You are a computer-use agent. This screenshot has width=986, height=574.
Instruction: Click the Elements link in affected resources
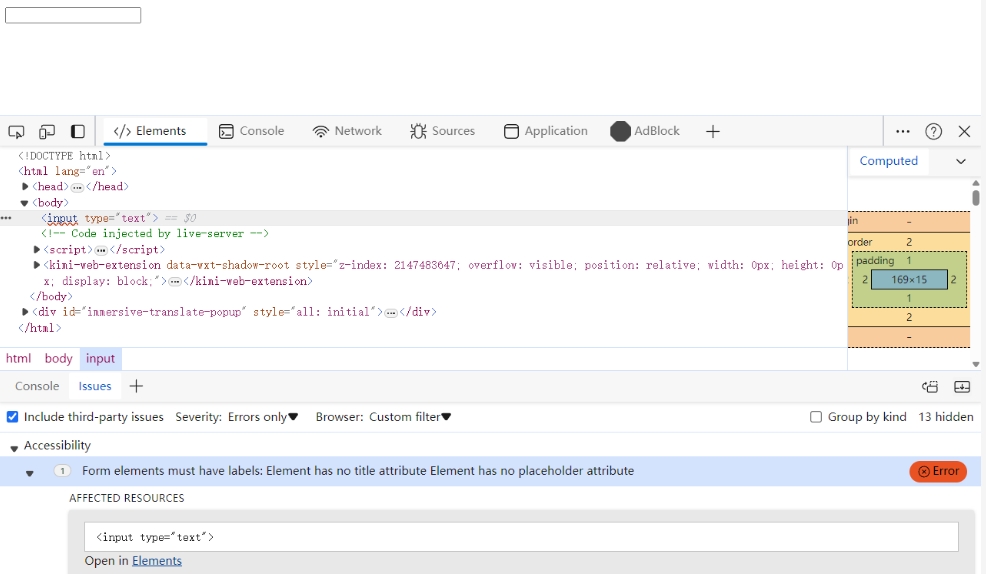(157, 561)
